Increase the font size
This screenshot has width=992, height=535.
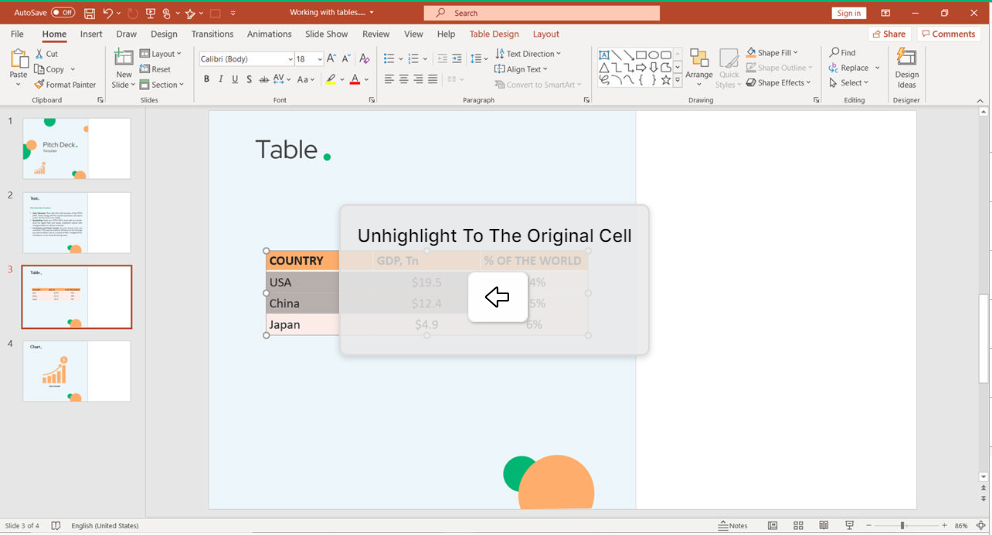pos(331,58)
